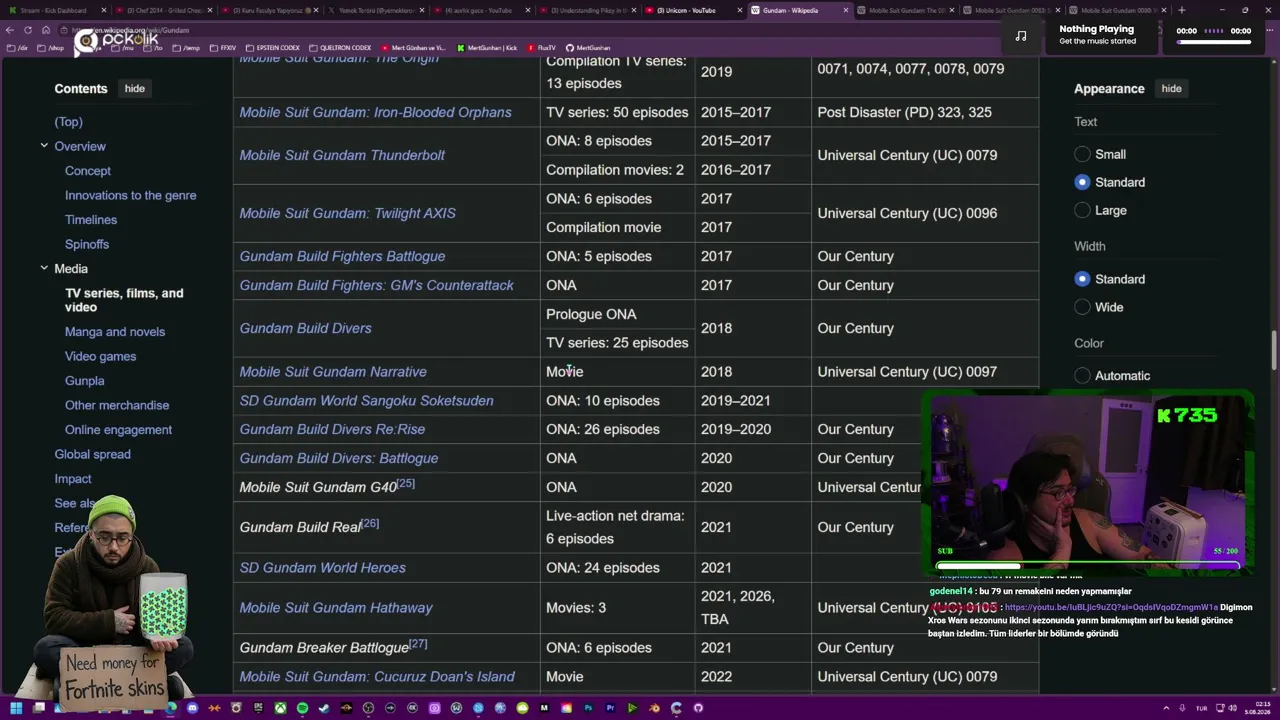Hide the Appearance panel

click(x=1171, y=88)
